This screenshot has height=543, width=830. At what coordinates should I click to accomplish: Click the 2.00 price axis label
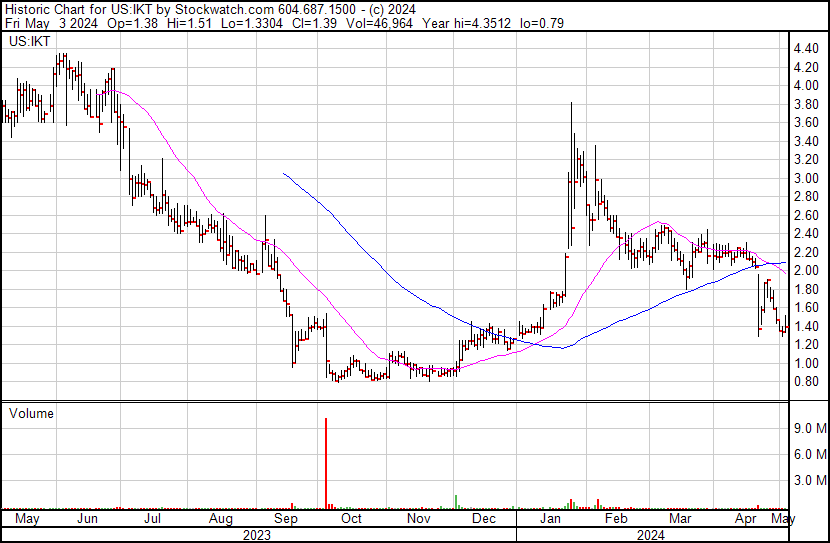[806, 271]
